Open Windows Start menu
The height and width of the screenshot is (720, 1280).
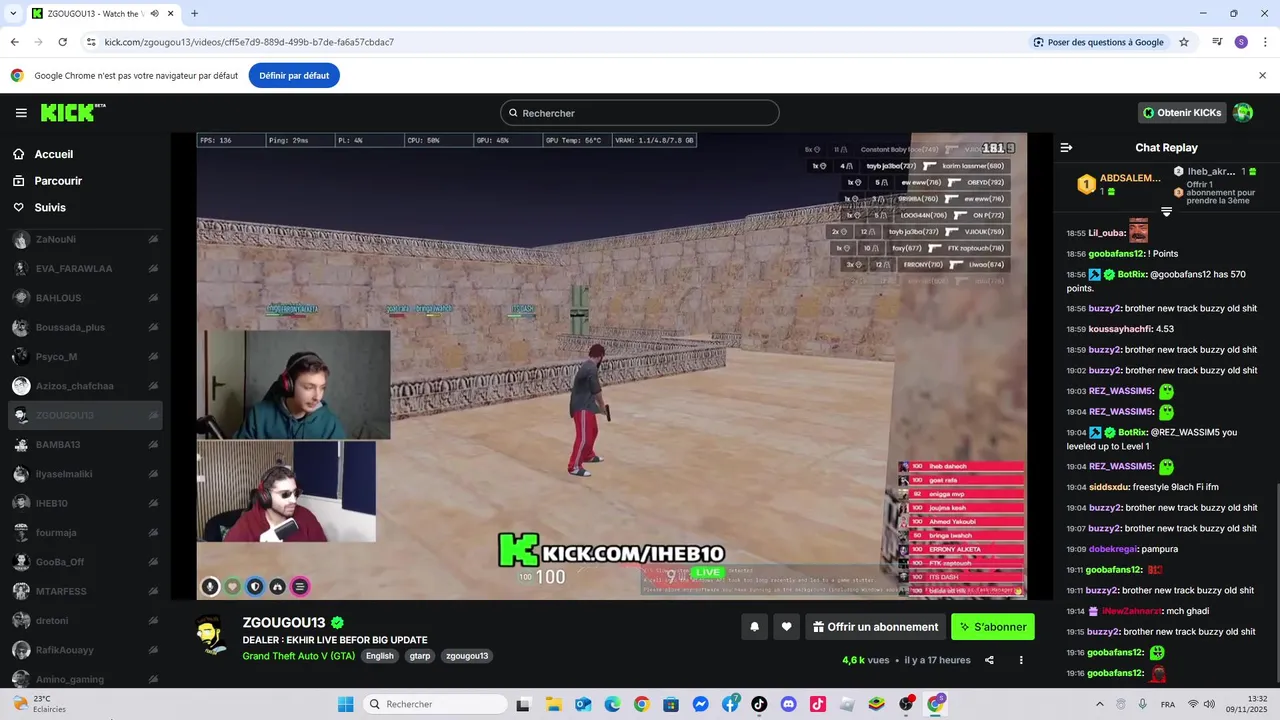click(x=345, y=704)
